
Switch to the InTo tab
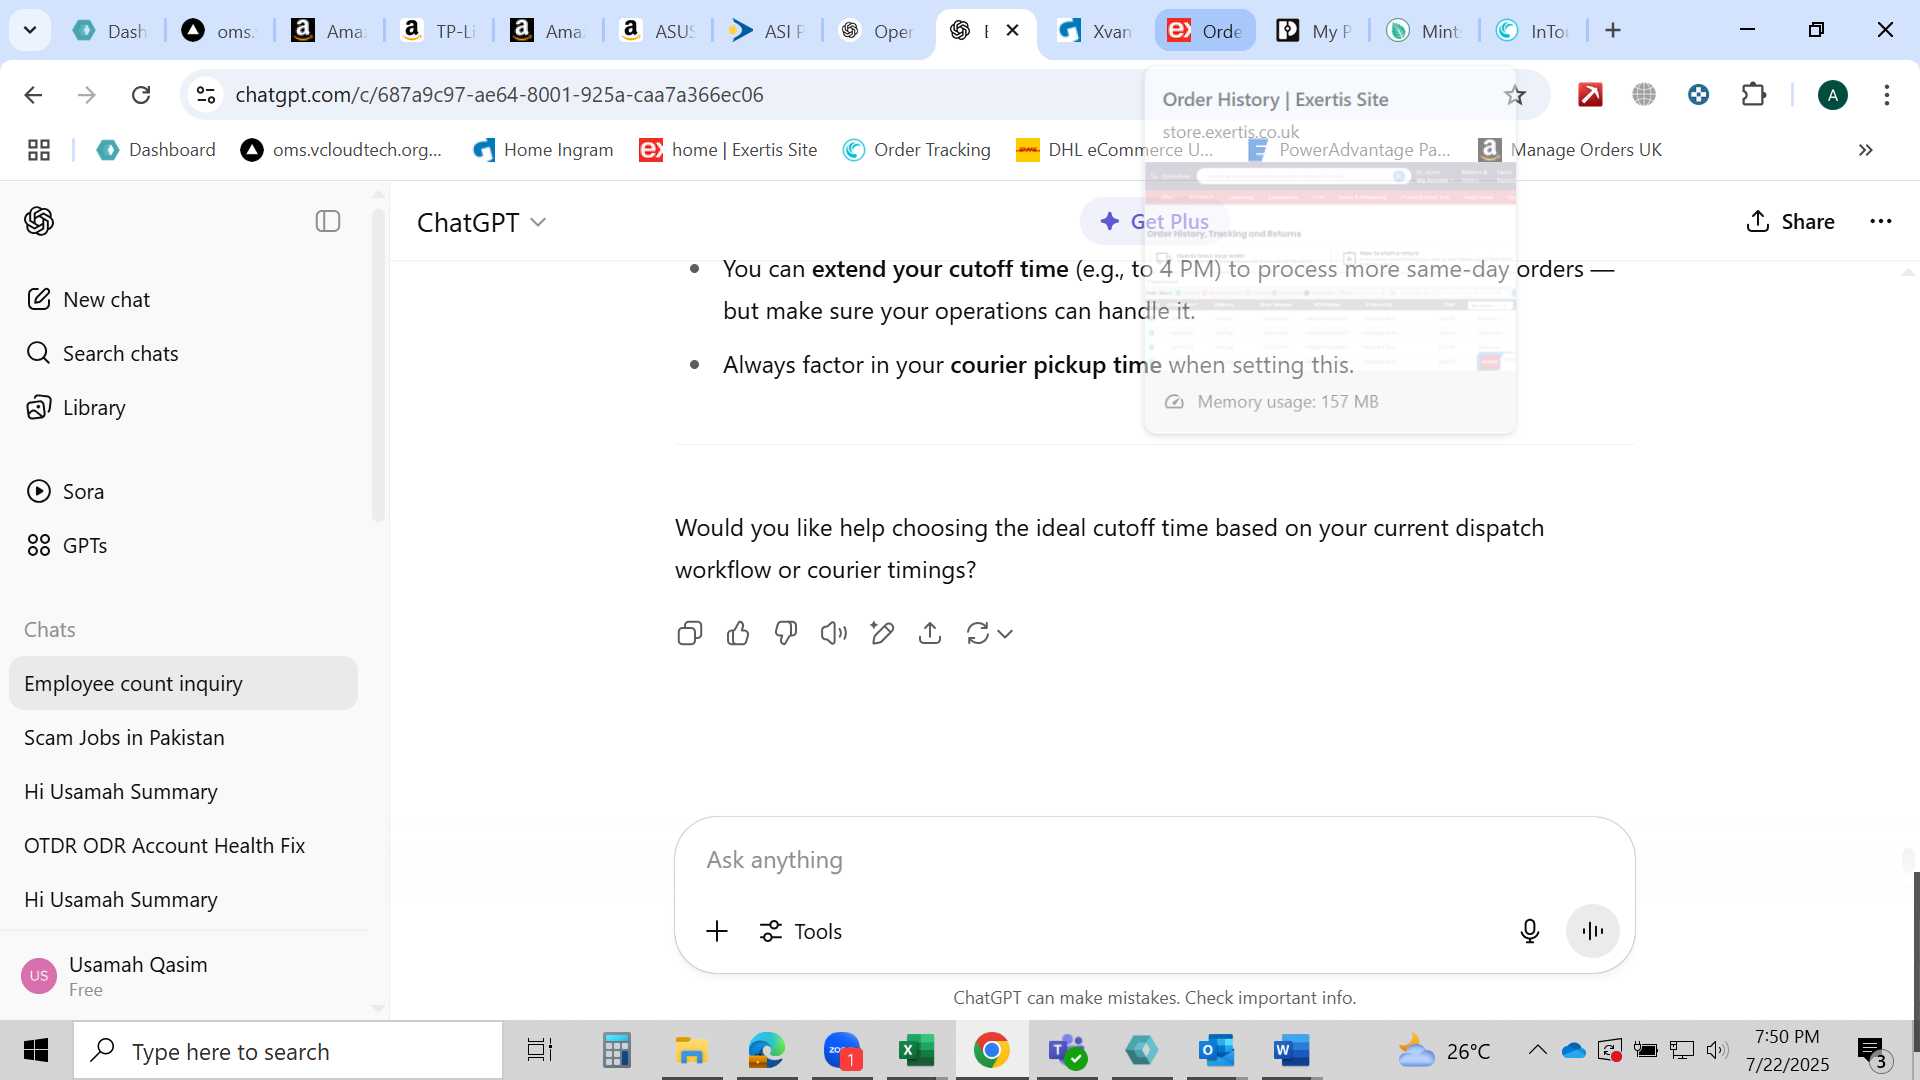pyautogui.click(x=1533, y=31)
